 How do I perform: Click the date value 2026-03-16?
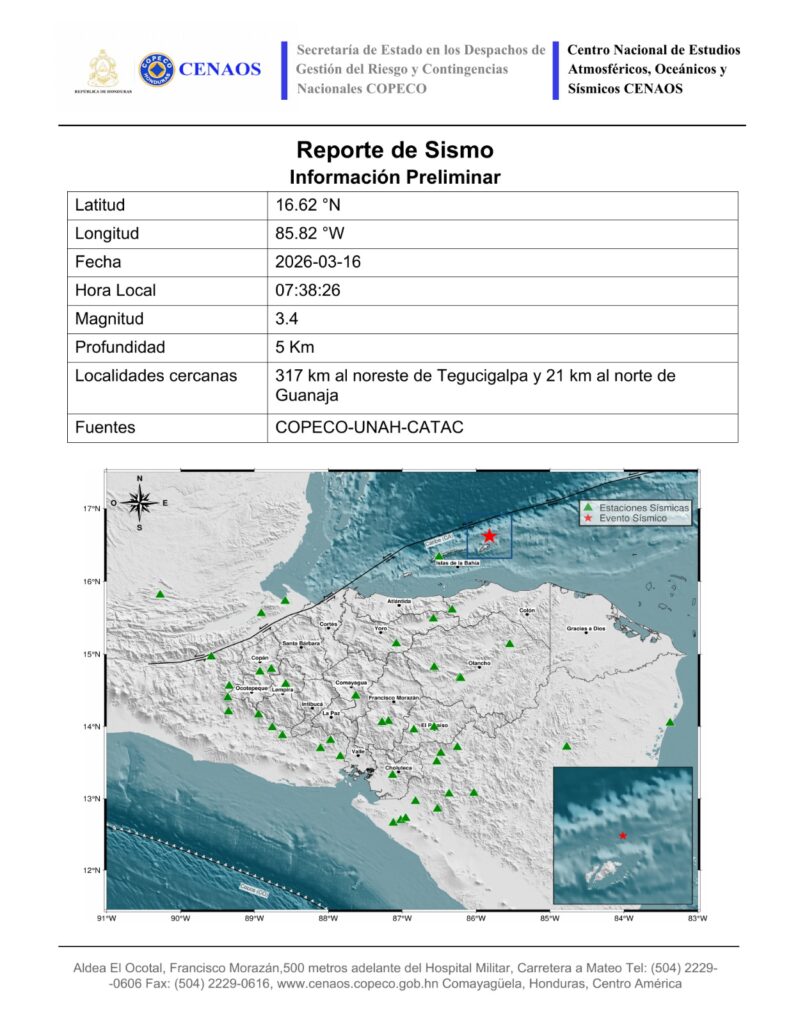317,262
